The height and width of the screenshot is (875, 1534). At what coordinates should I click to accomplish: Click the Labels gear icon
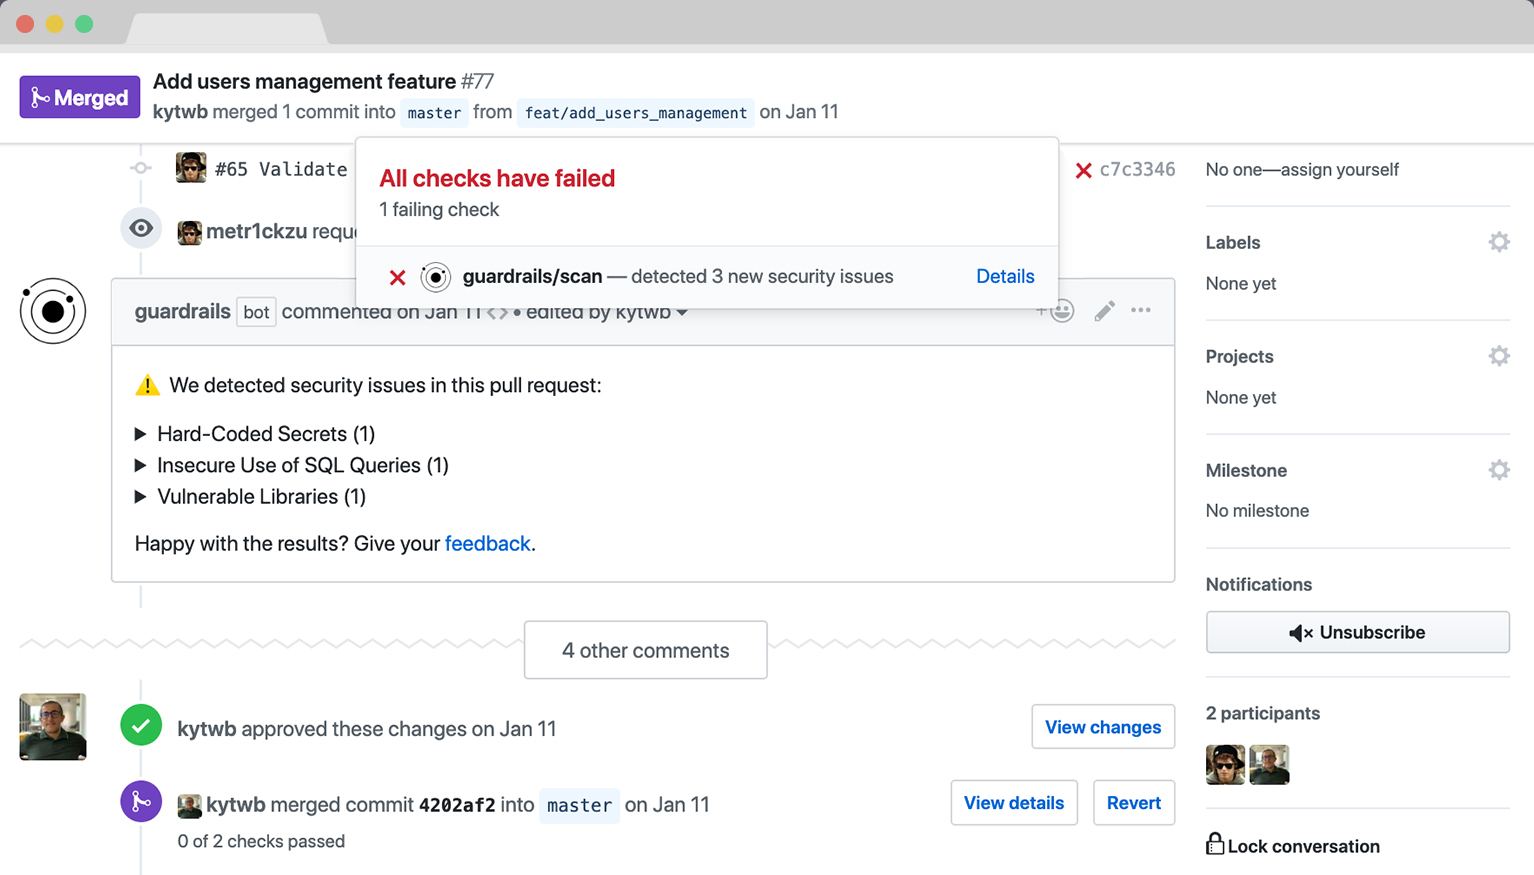pyautogui.click(x=1498, y=242)
